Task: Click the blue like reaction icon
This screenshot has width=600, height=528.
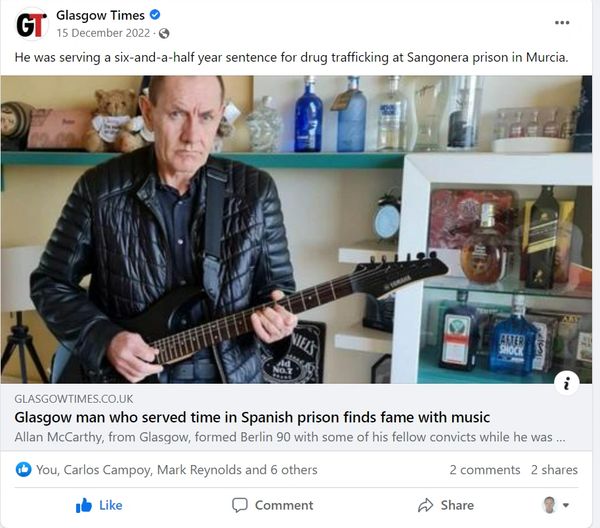Action: (x=23, y=469)
